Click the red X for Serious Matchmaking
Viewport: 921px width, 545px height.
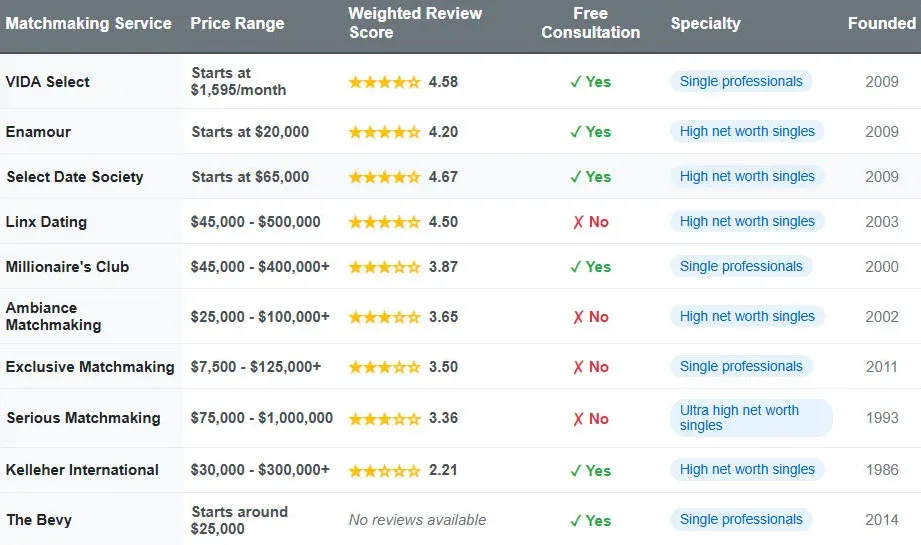pos(578,419)
